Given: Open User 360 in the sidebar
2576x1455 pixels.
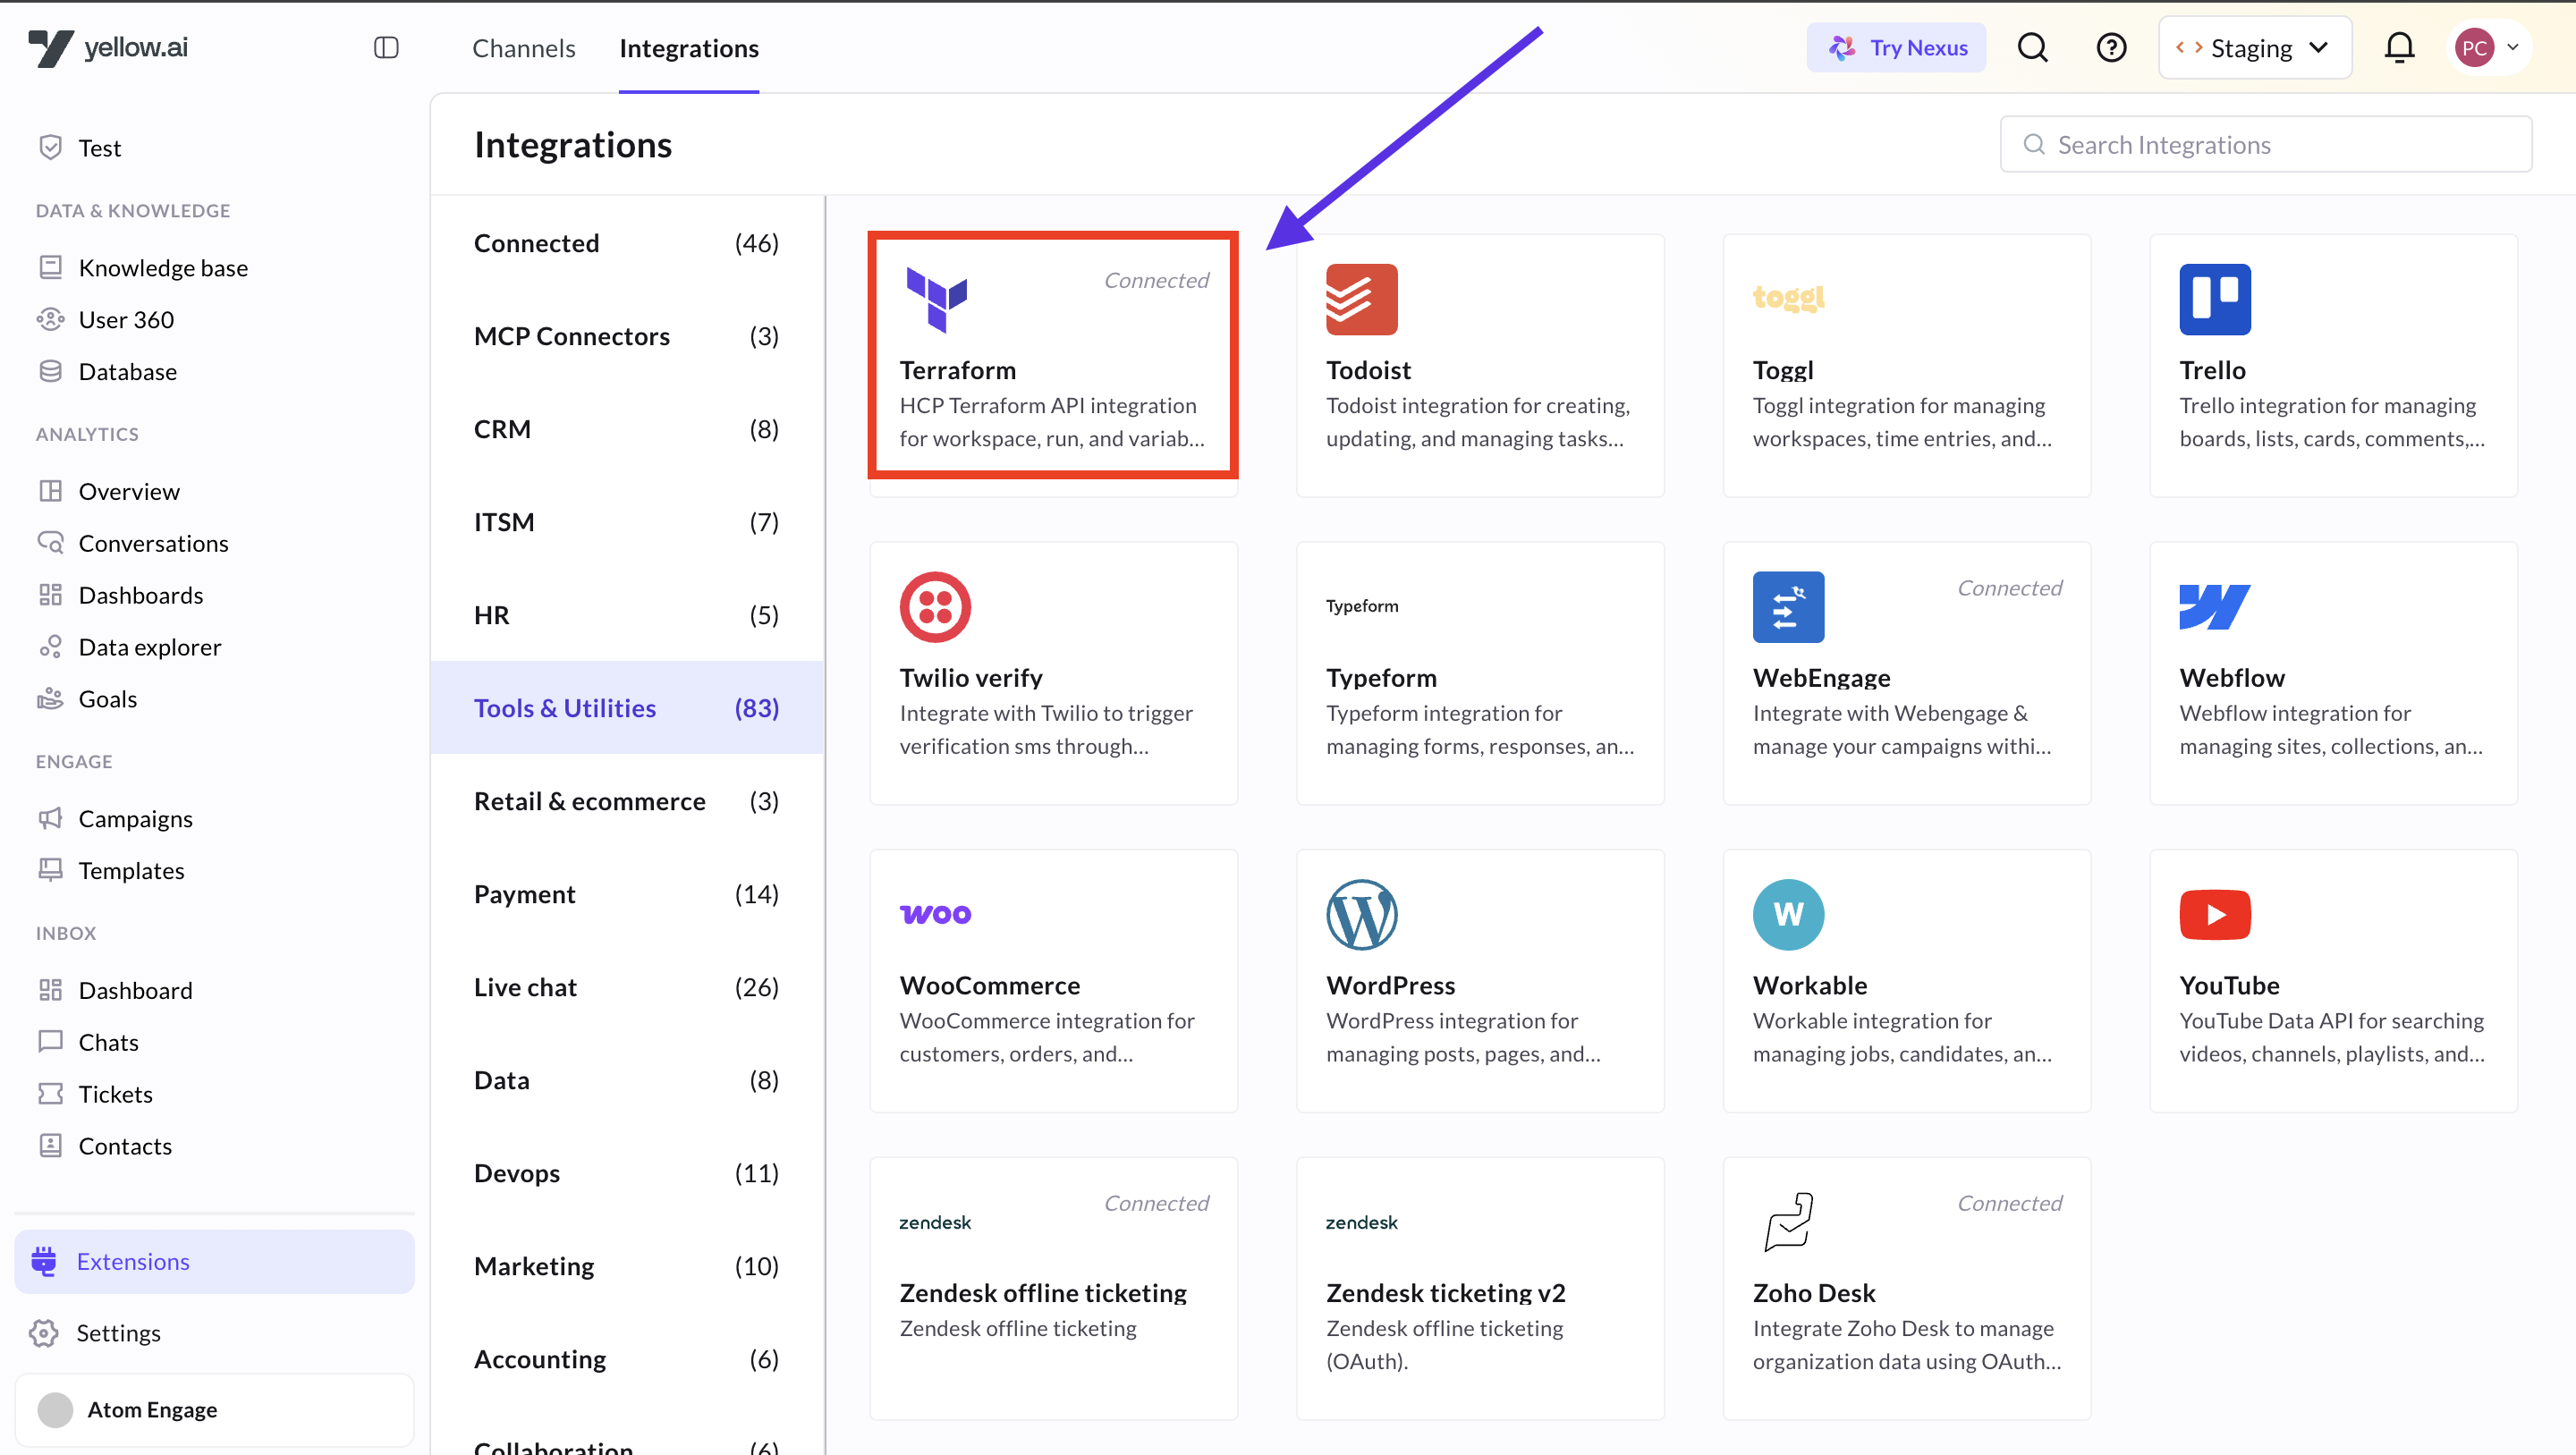Looking at the screenshot, I should (x=215, y=319).
